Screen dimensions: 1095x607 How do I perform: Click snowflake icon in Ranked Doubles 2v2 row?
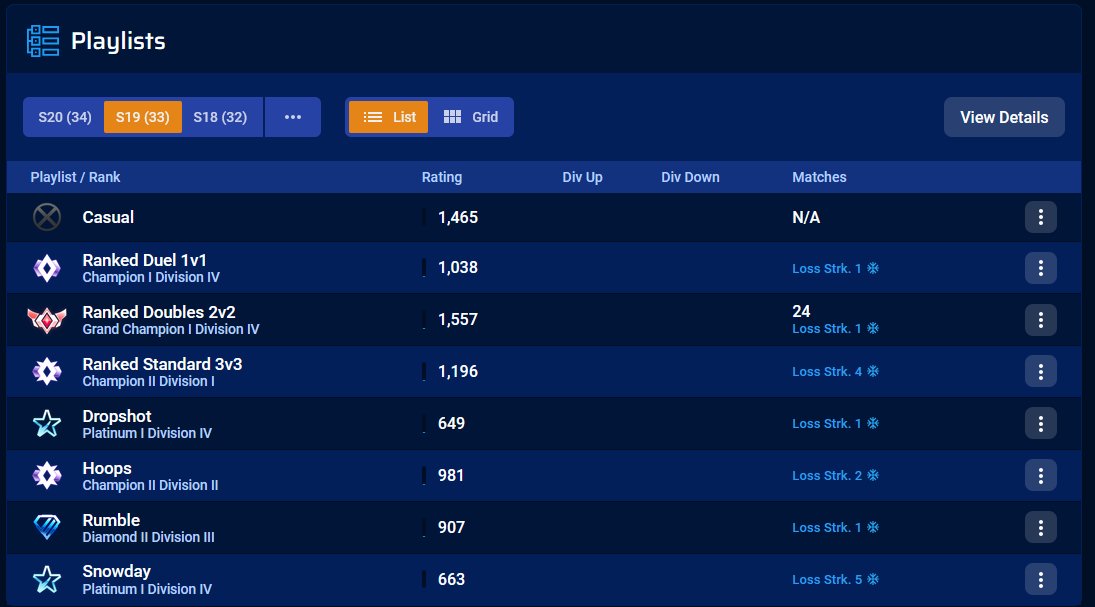873,328
